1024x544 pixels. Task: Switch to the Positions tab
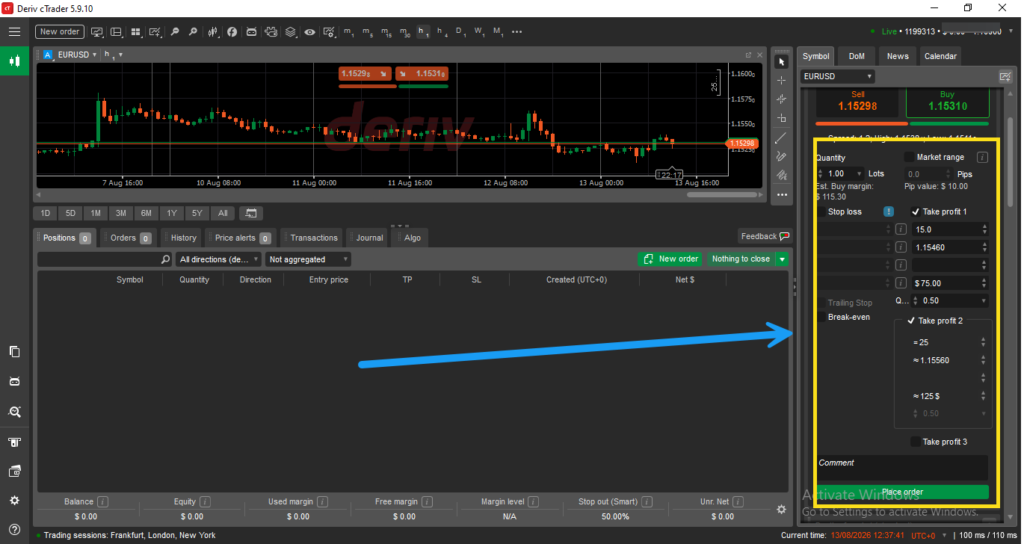65,238
